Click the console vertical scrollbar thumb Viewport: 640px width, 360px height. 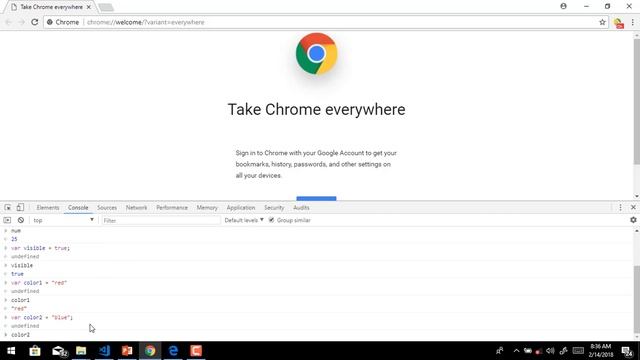[x=636, y=300]
